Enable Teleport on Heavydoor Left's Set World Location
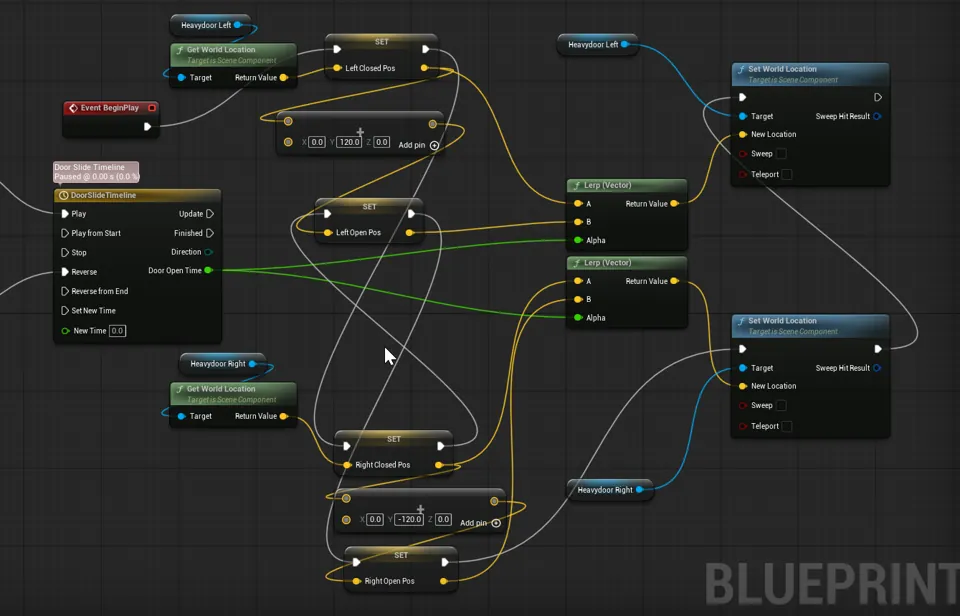This screenshot has width=960, height=616. 787,175
